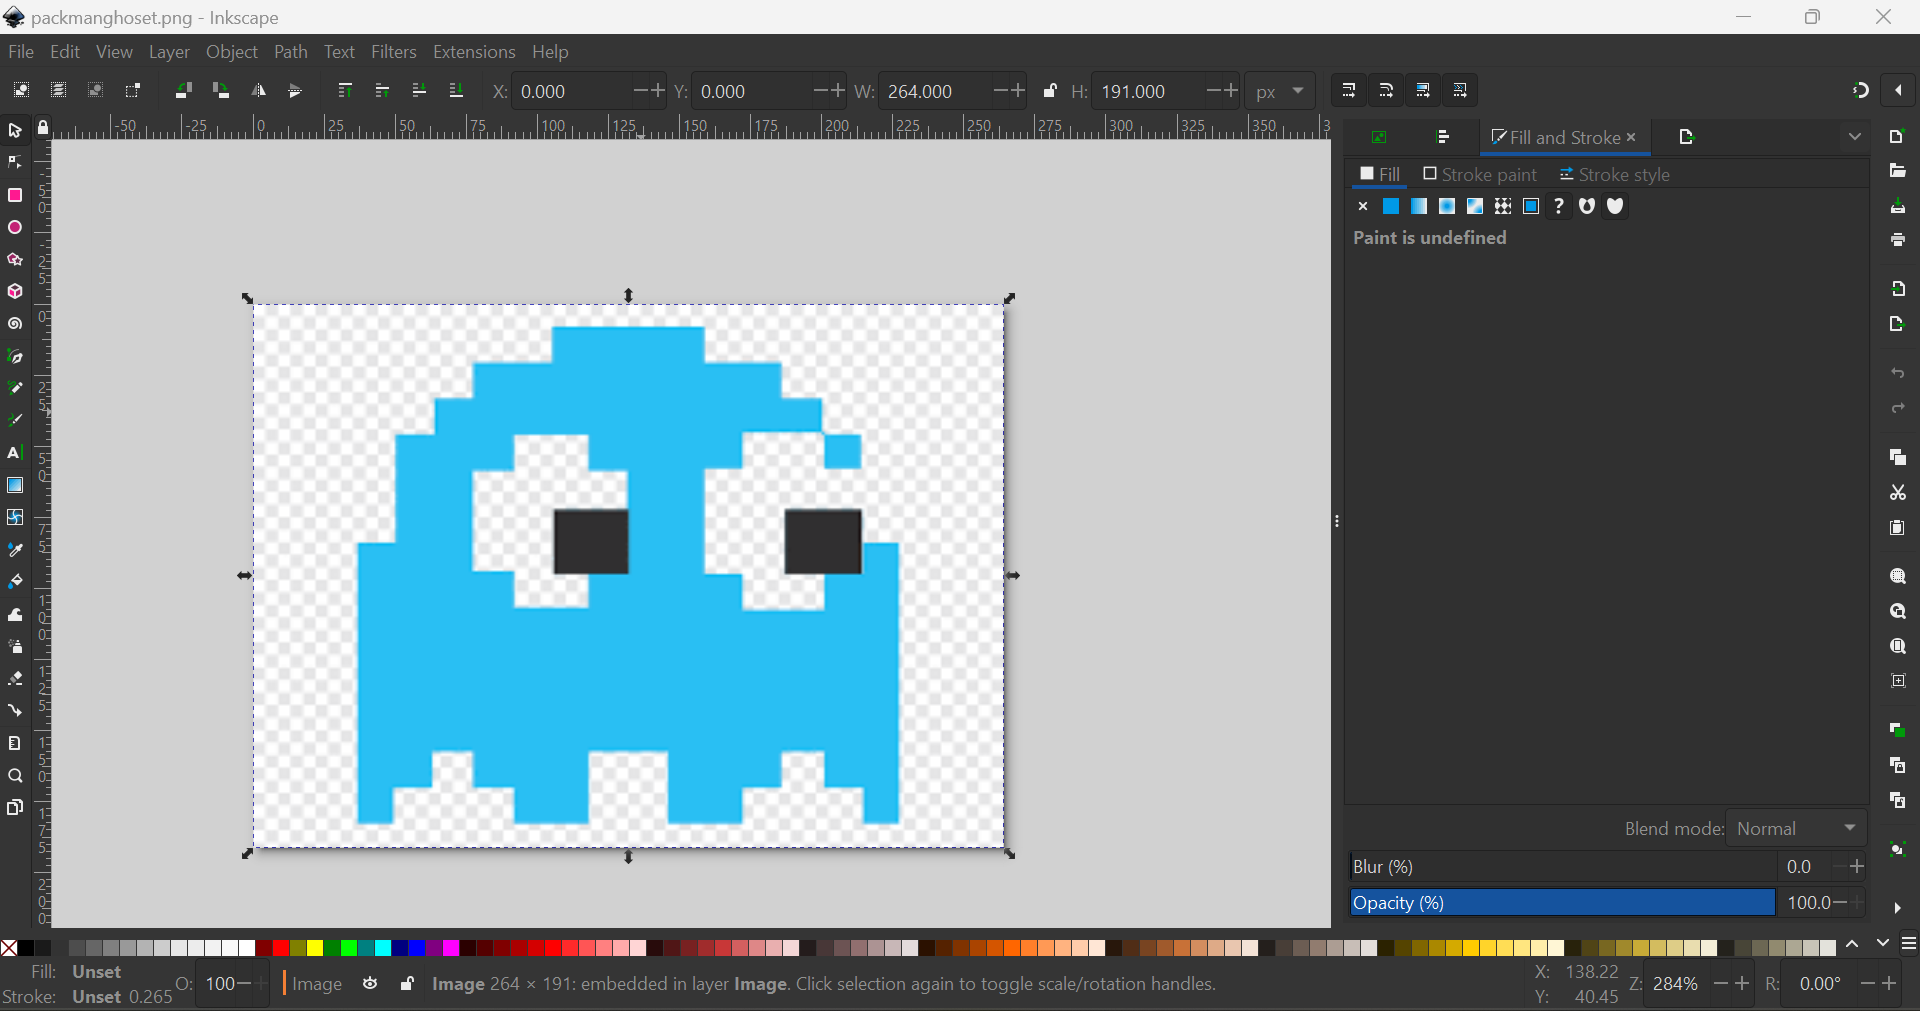Image resolution: width=1920 pixels, height=1011 pixels.
Task: Select the Gradient tool
Action: [15, 485]
